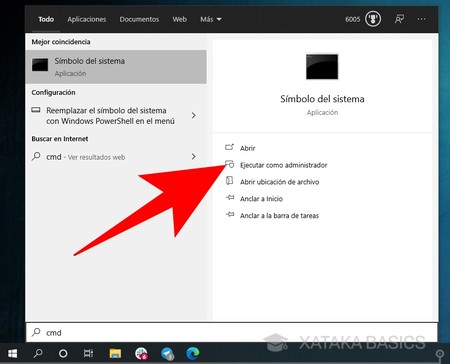The image size is (450, 364).
Task: Expand arrow beside Reemplazar el símbolo setting
Action: pyautogui.click(x=194, y=115)
